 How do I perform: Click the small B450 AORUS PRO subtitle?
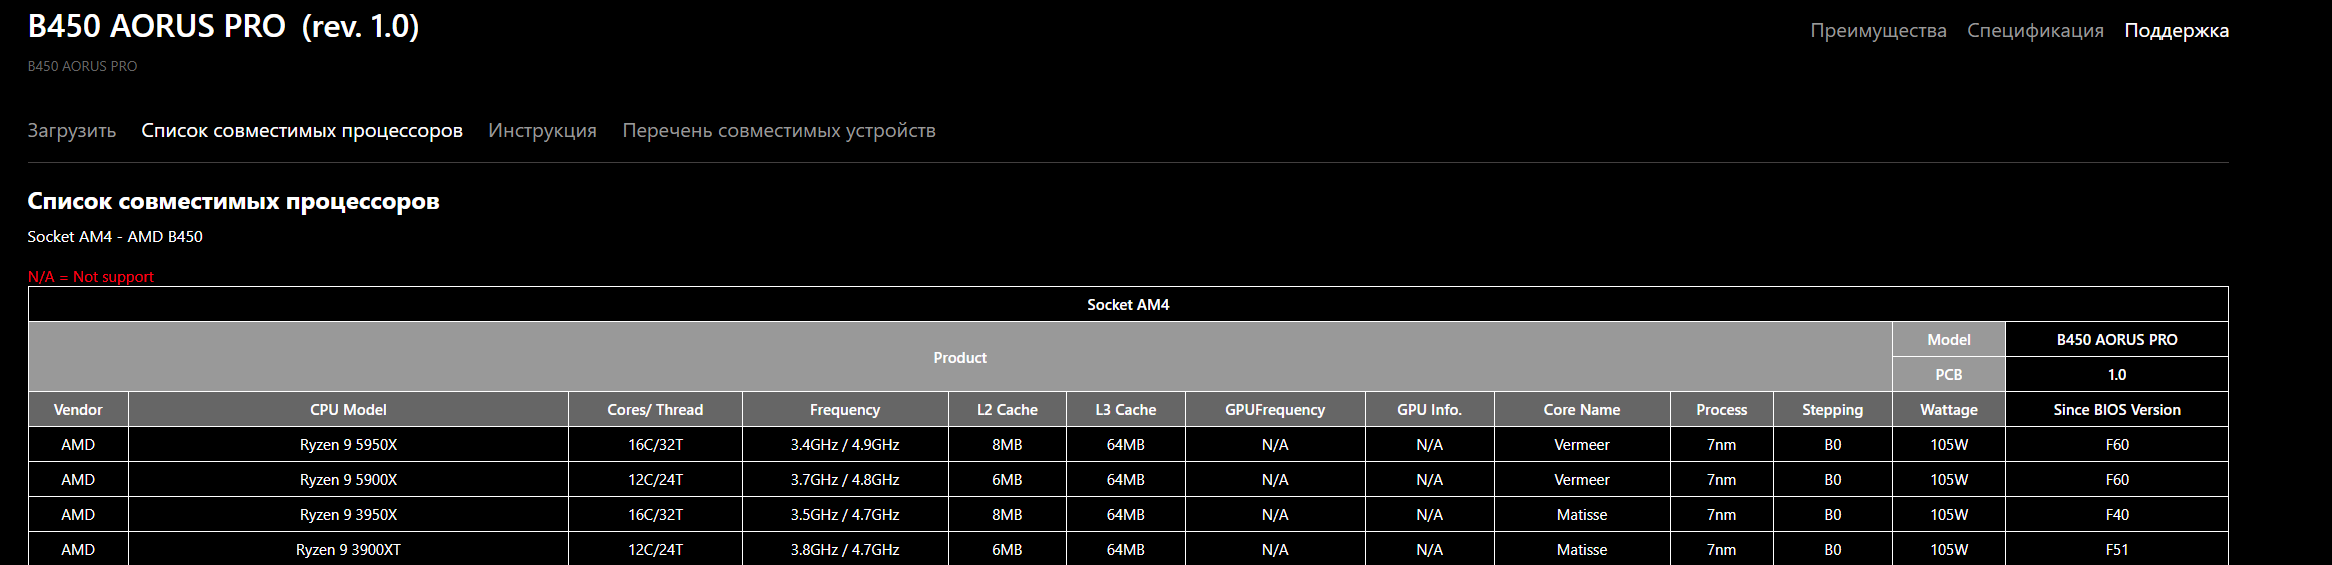click(82, 66)
